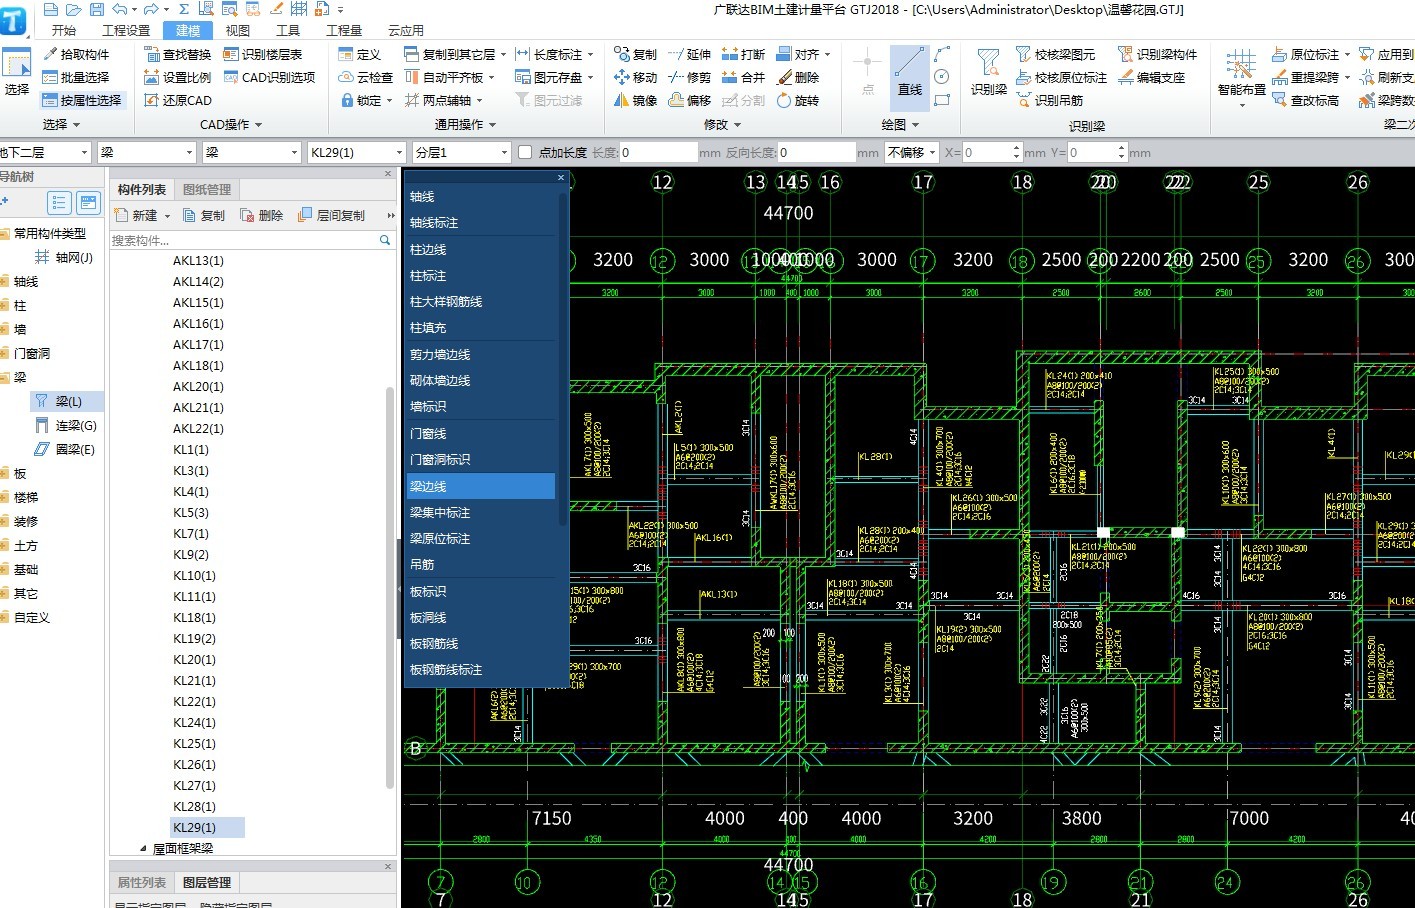Open the 视图 ribbon tab

pyautogui.click(x=238, y=30)
